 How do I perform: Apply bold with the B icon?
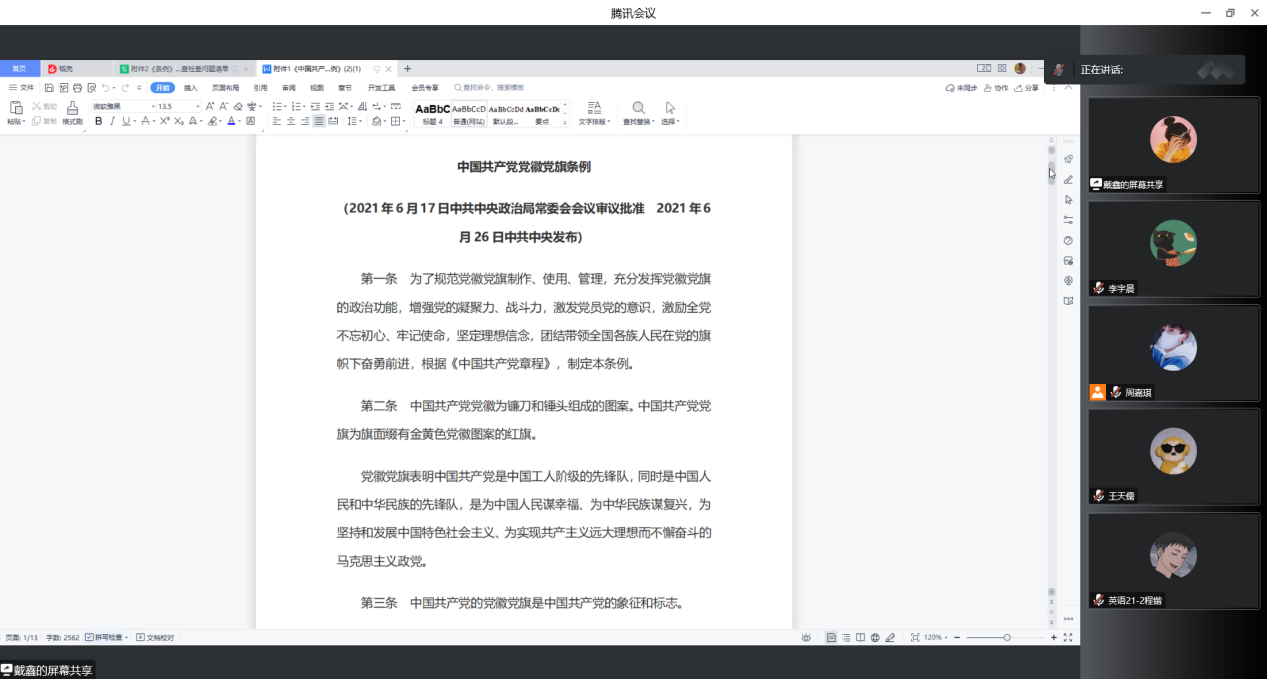[x=98, y=121]
